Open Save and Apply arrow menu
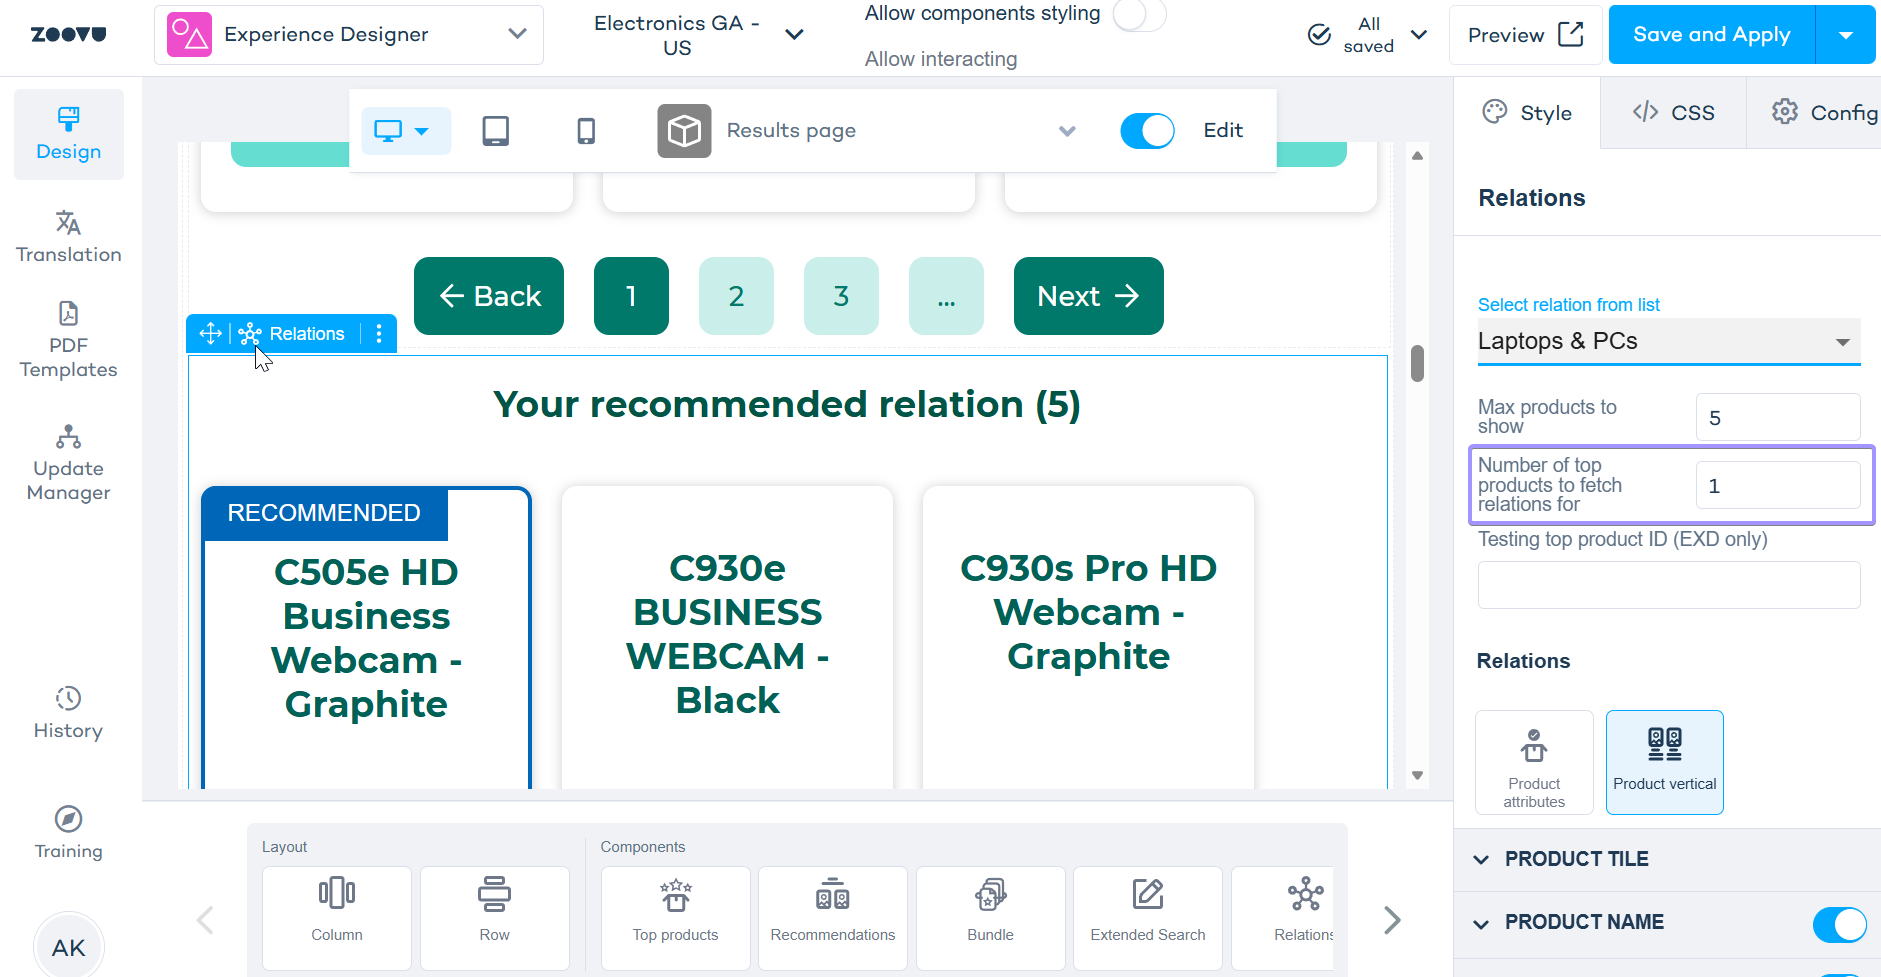Screen dimensions: 1881x977 point(1846,35)
